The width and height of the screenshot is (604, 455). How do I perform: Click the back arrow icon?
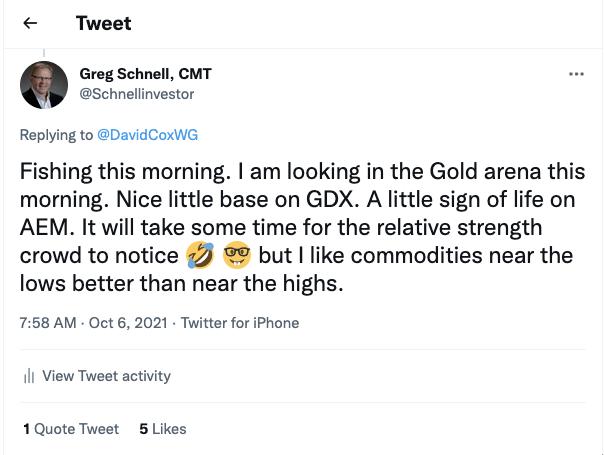[x=31, y=24]
